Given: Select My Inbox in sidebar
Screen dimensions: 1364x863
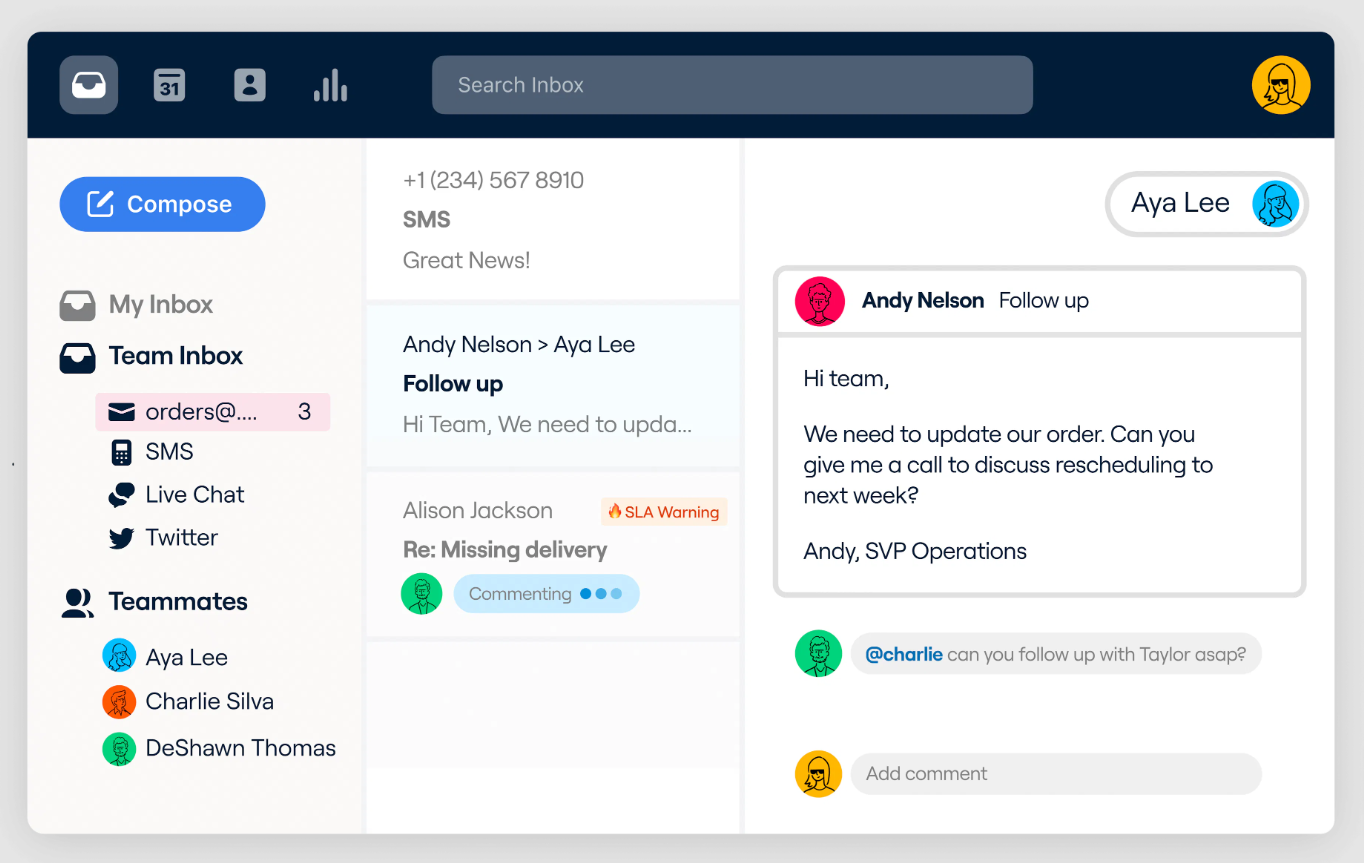Looking at the screenshot, I should 160,304.
